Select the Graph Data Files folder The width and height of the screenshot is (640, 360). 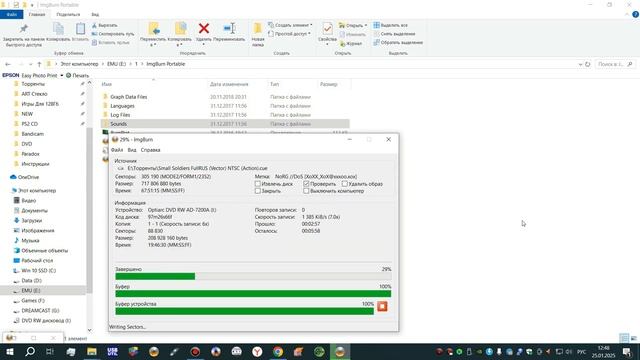(129, 97)
